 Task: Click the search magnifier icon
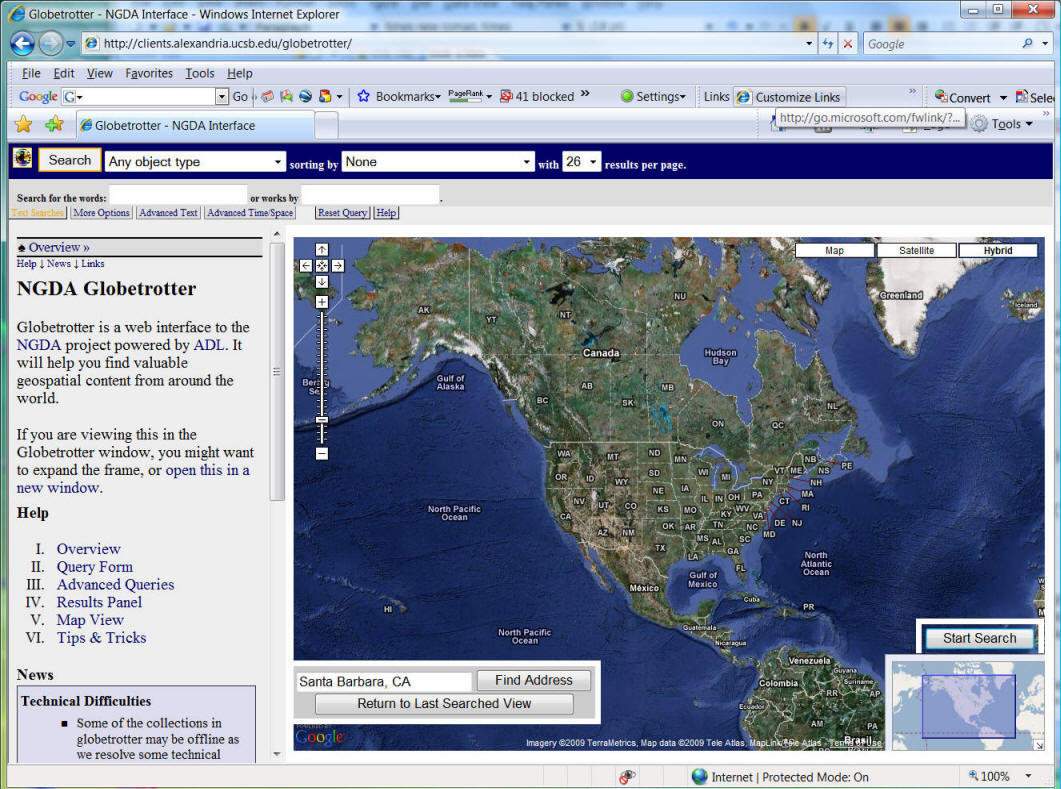pos(1028,43)
